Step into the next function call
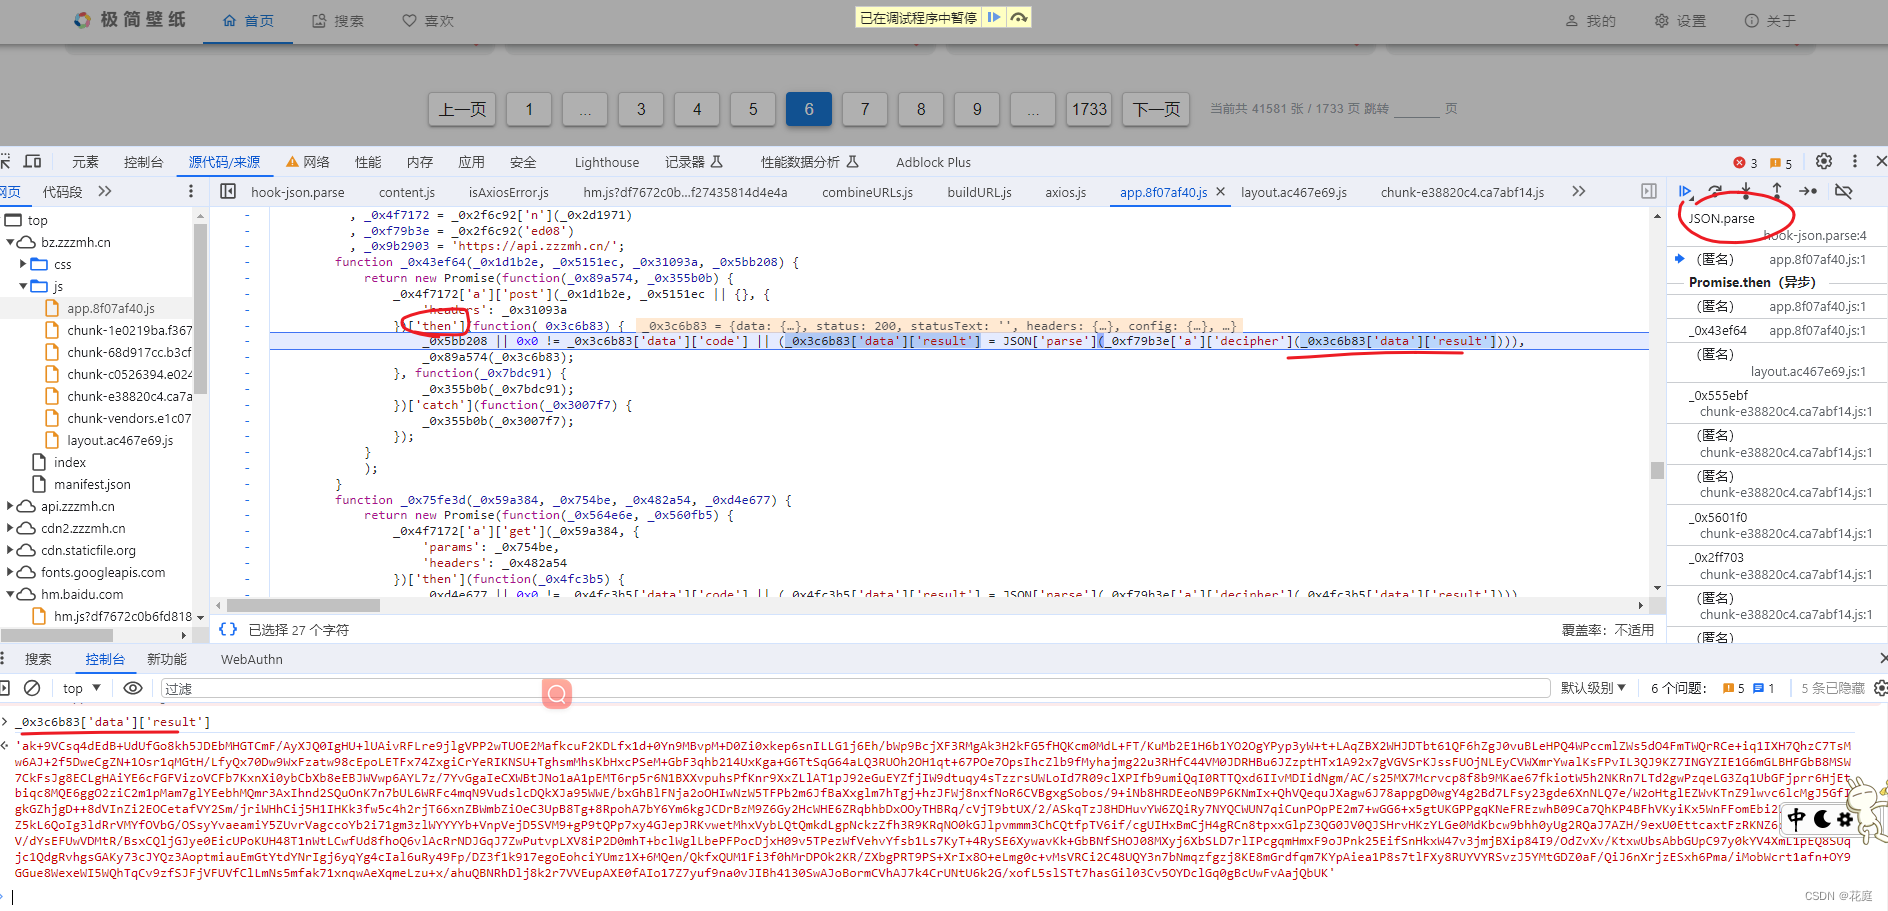This screenshot has width=1888, height=911. (x=1746, y=191)
